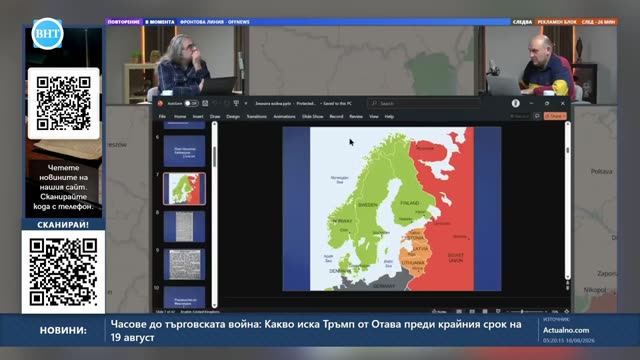Switch to Slide Sorter view icon
This screenshot has width=640, height=360.
click(x=472, y=311)
